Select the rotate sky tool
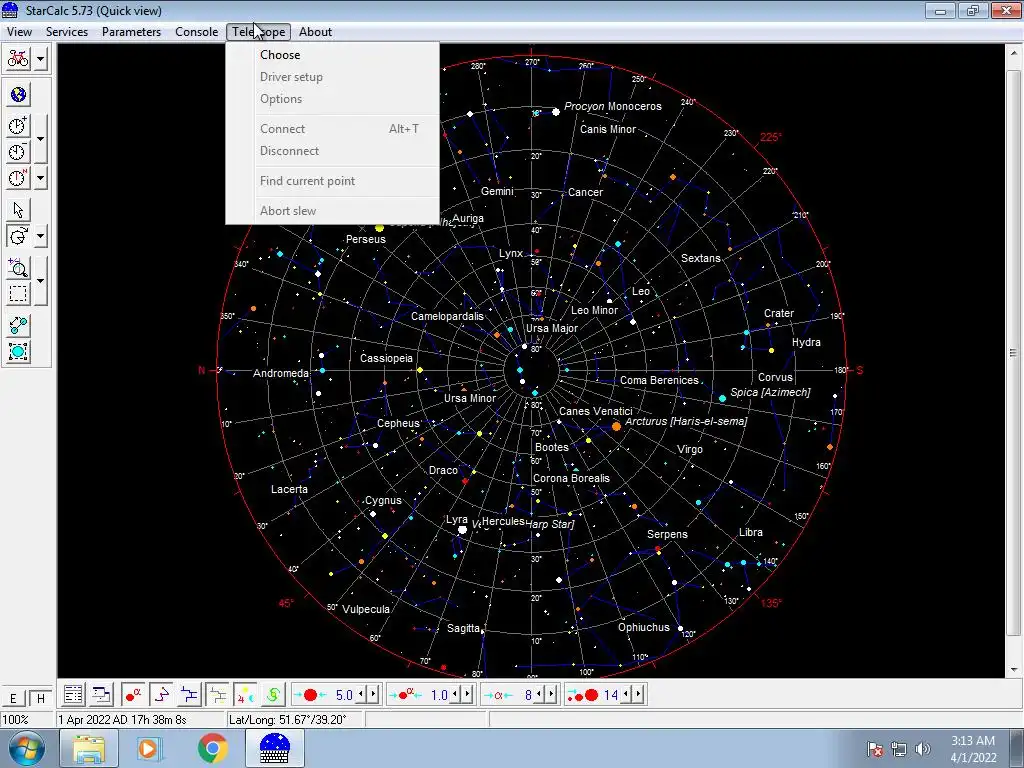Screen dimensions: 1024x768 (18, 236)
